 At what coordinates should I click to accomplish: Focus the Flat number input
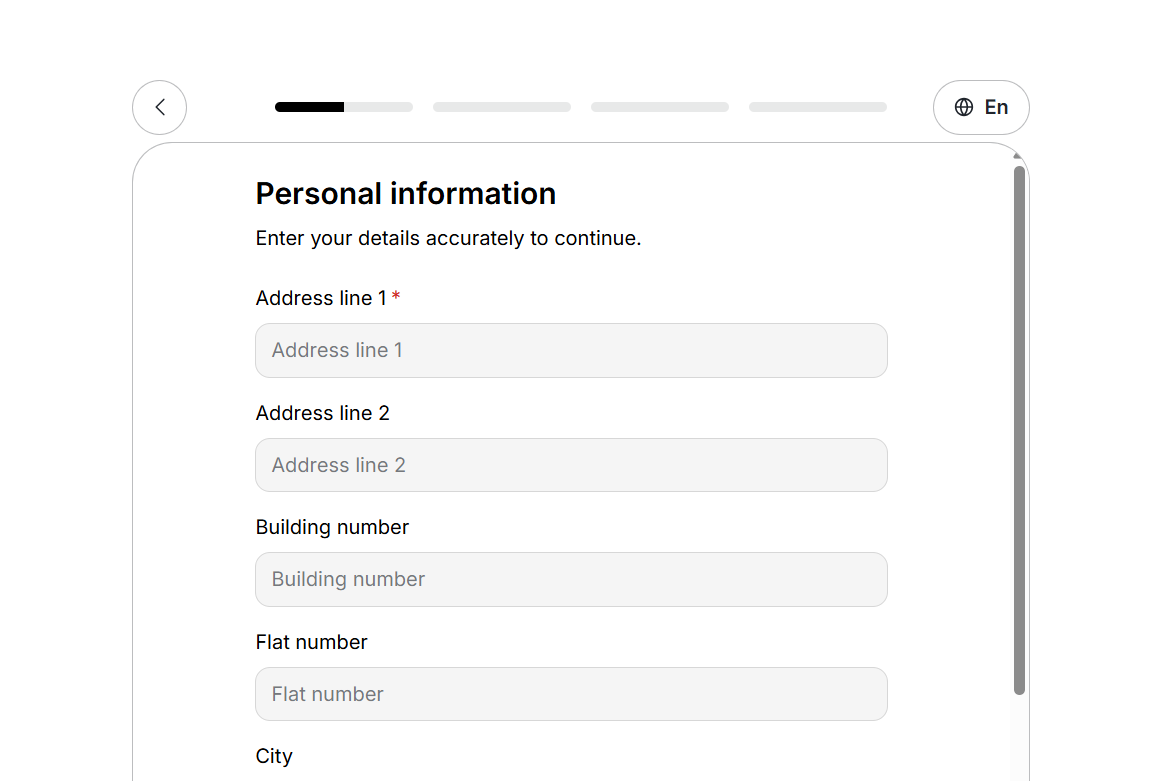571,694
